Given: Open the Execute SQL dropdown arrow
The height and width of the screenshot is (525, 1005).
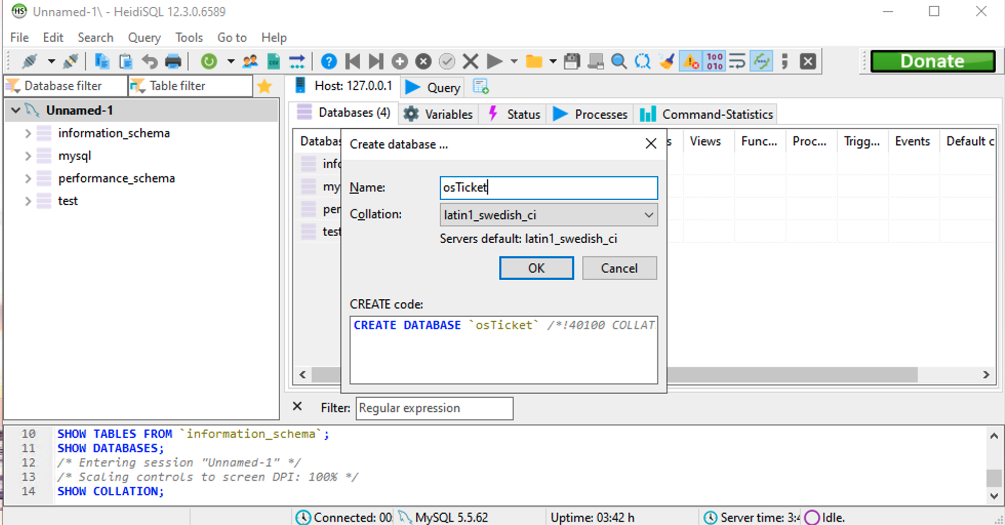Looking at the screenshot, I should point(514,62).
